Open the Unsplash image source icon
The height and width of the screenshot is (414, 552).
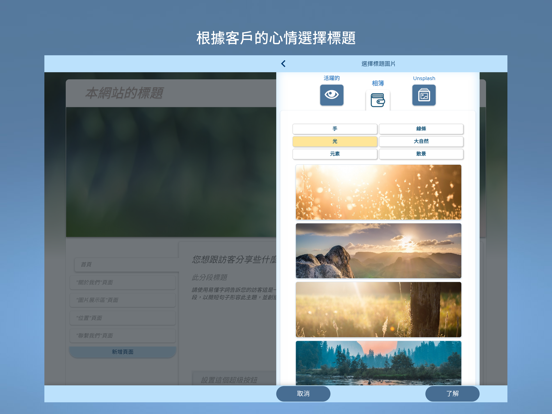click(x=424, y=95)
